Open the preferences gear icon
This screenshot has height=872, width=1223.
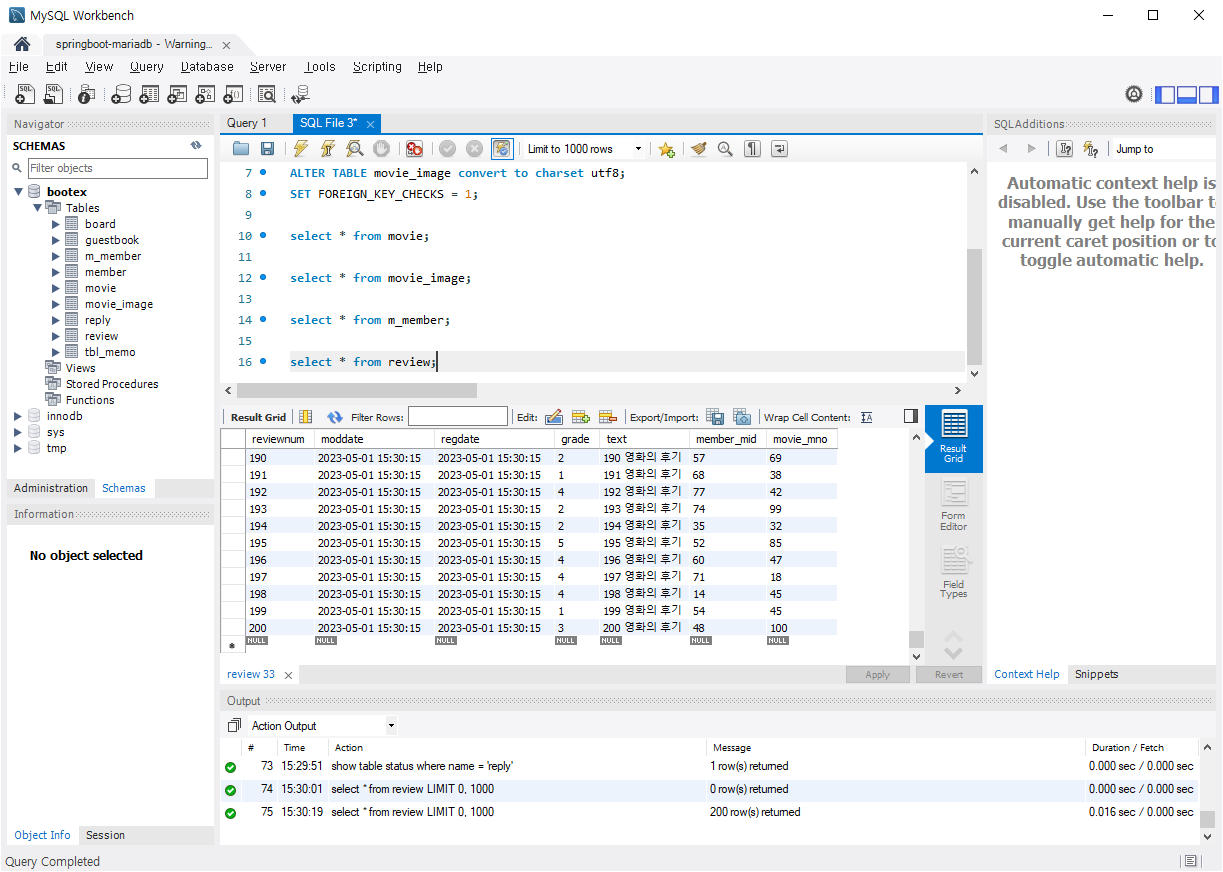click(x=1134, y=94)
